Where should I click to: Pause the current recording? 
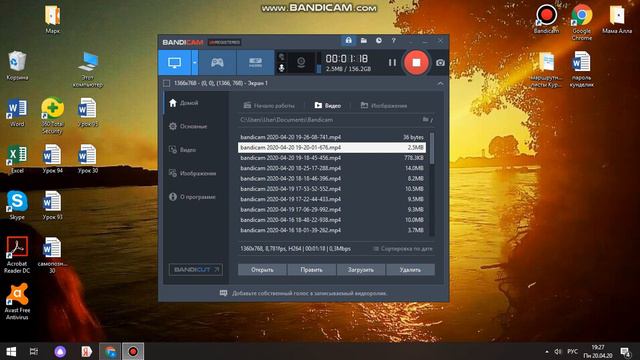pos(392,62)
